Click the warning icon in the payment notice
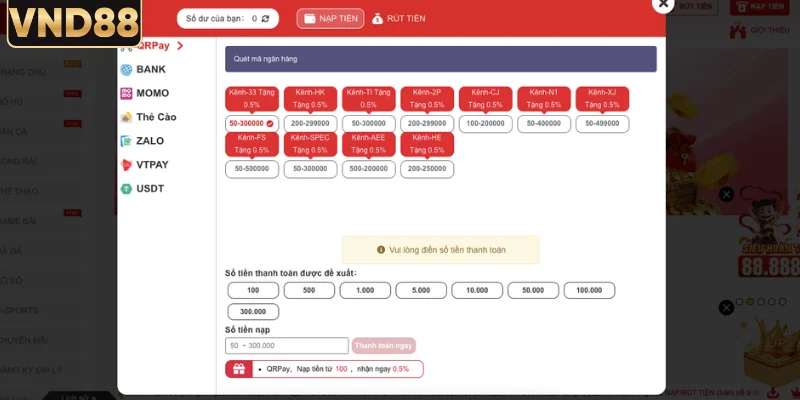Screen dimensions: 800x400 pyautogui.click(x=381, y=249)
